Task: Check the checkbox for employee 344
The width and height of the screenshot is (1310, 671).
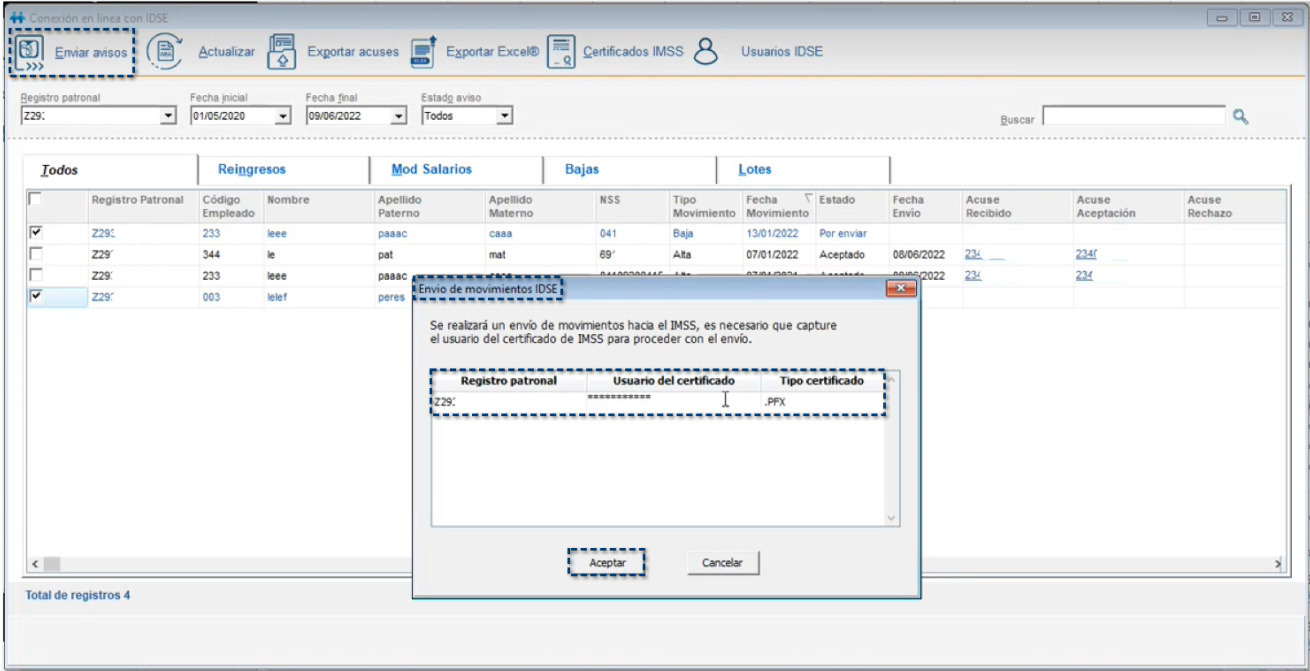Action: tap(36, 254)
